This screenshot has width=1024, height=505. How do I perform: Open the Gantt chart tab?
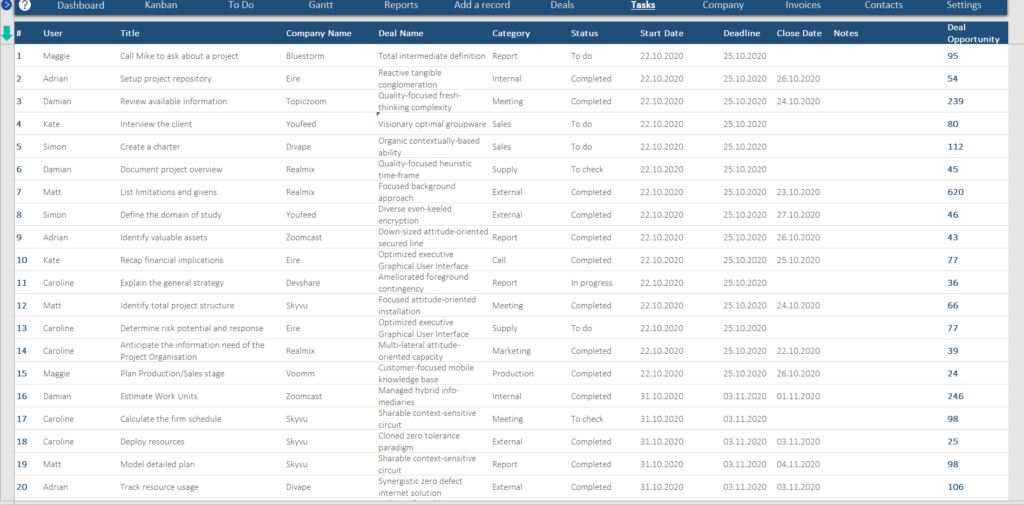point(321,6)
